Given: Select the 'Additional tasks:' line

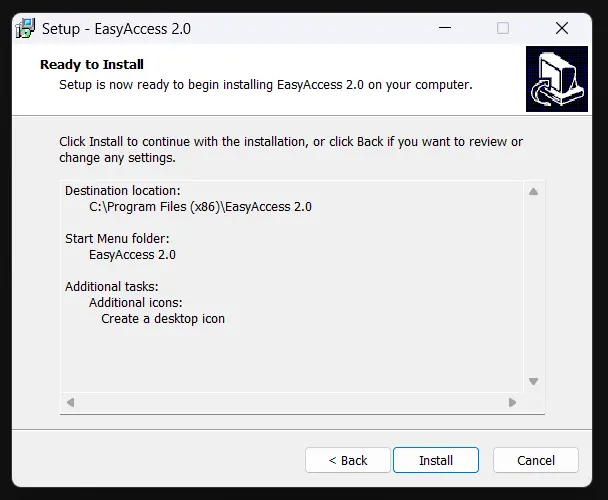Looking at the screenshot, I should click(112, 287).
